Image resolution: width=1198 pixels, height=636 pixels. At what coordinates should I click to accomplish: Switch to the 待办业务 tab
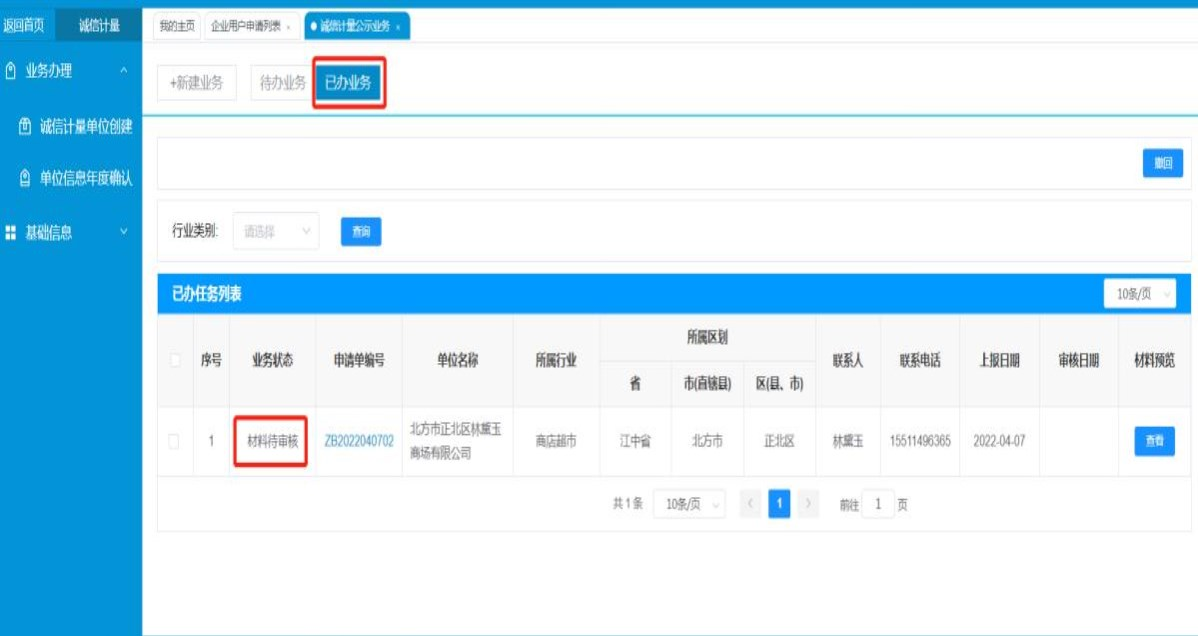[x=282, y=83]
